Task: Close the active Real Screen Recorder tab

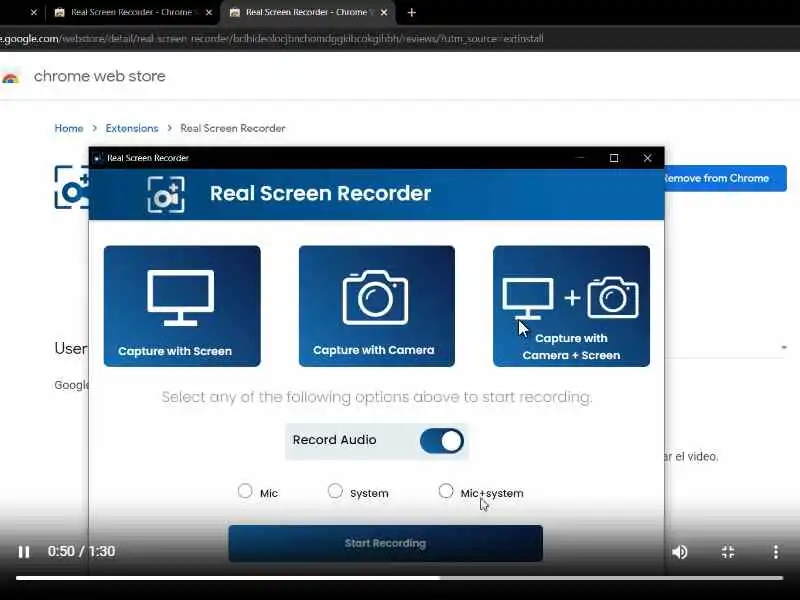Action: tap(384, 12)
